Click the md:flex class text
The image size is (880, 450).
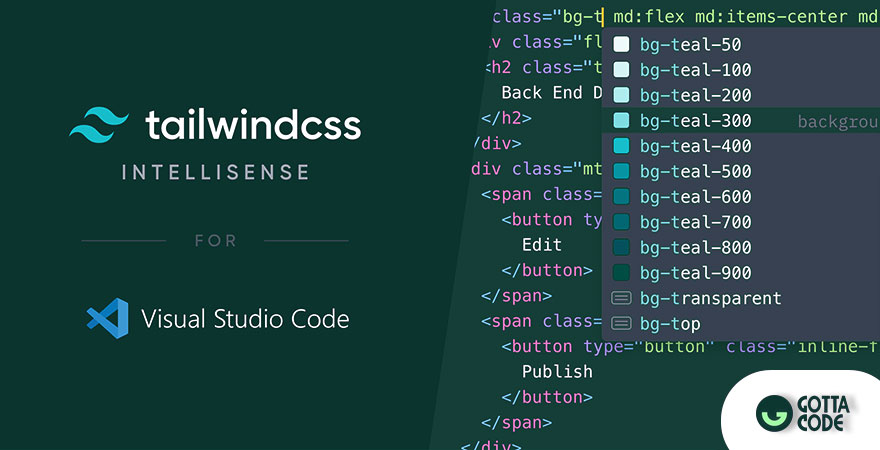pos(649,17)
